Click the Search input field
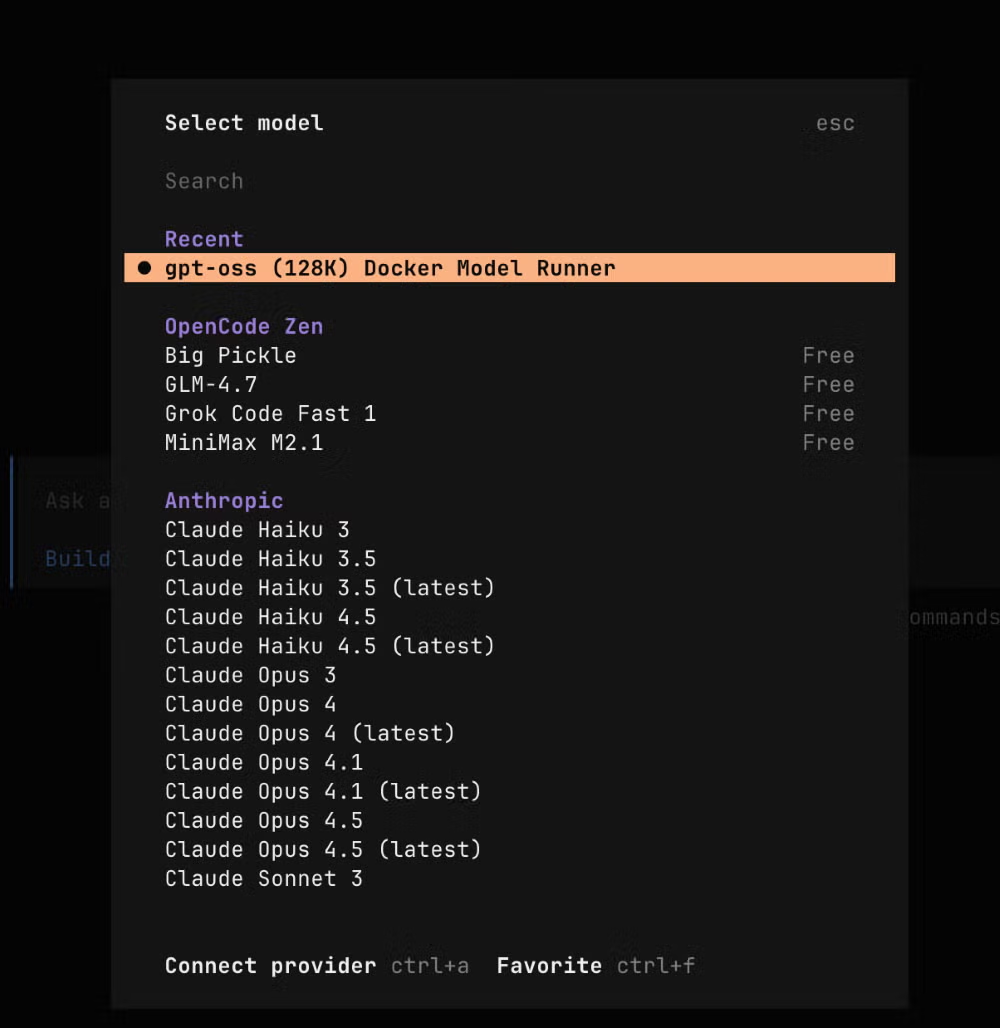The image size is (1000, 1028). click(300, 181)
